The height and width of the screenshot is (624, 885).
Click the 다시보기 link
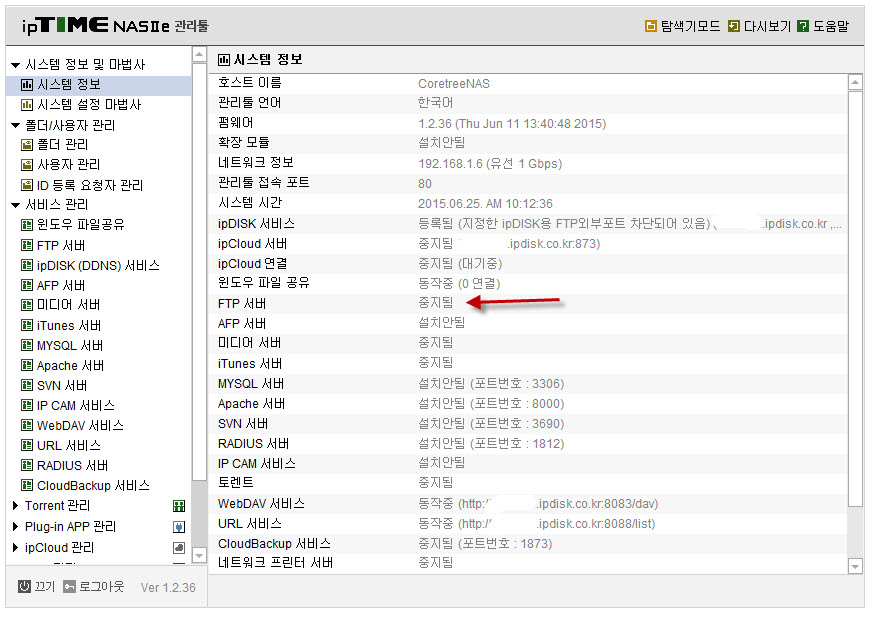[767, 27]
